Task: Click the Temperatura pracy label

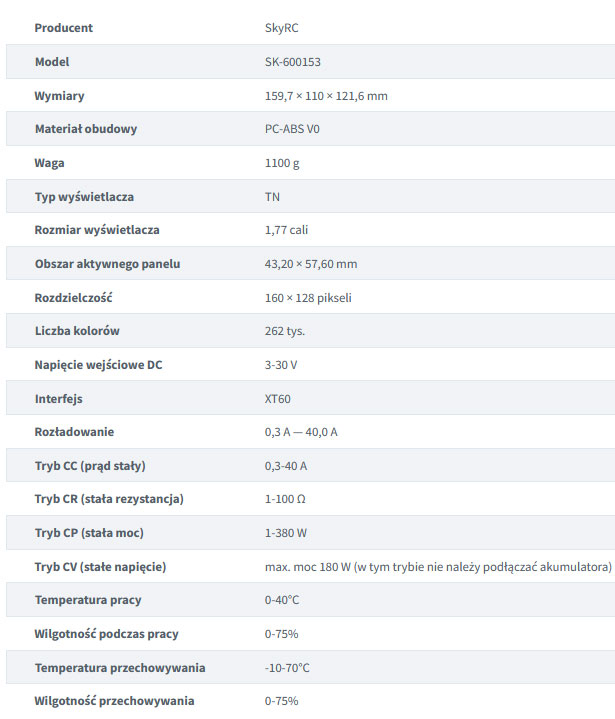Action: pyautogui.click(x=87, y=600)
